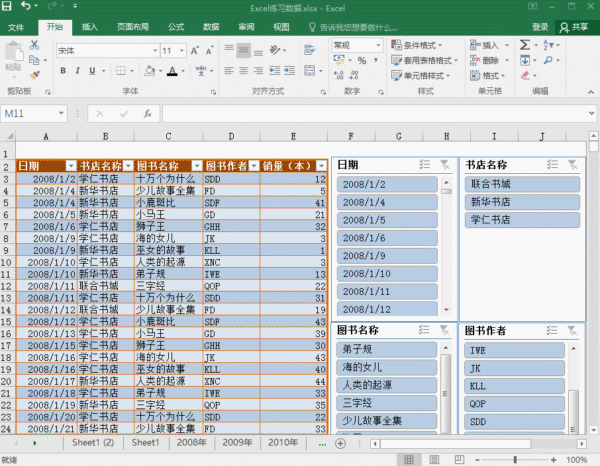Select slicer item 2008/1/5
Viewport: 600px width, 466px height.
387,220
